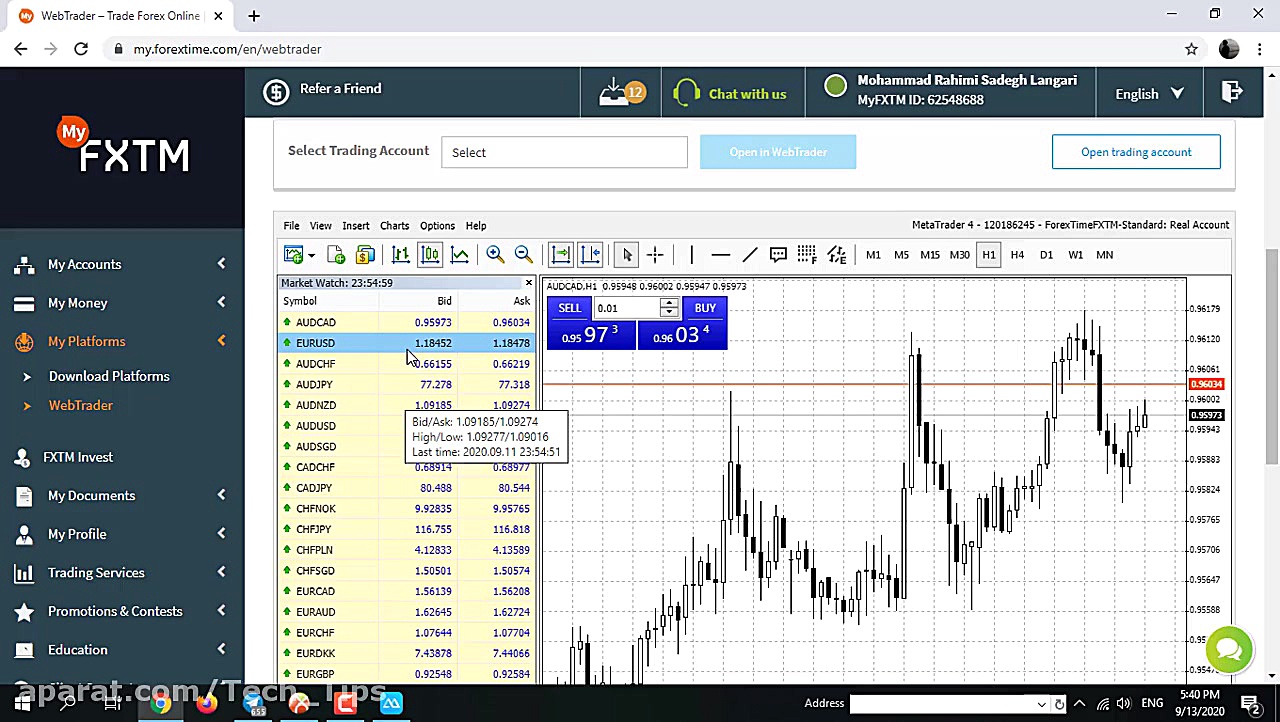Toggle chart auto scroll

[561, 255]
